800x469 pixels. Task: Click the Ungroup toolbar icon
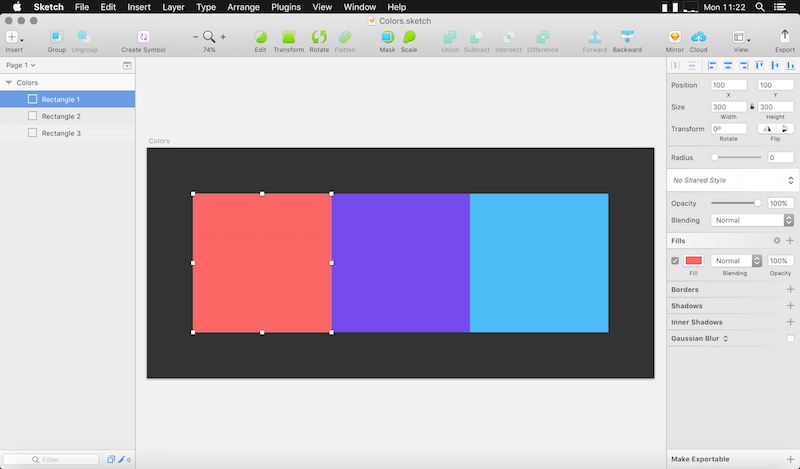(84, 37)
